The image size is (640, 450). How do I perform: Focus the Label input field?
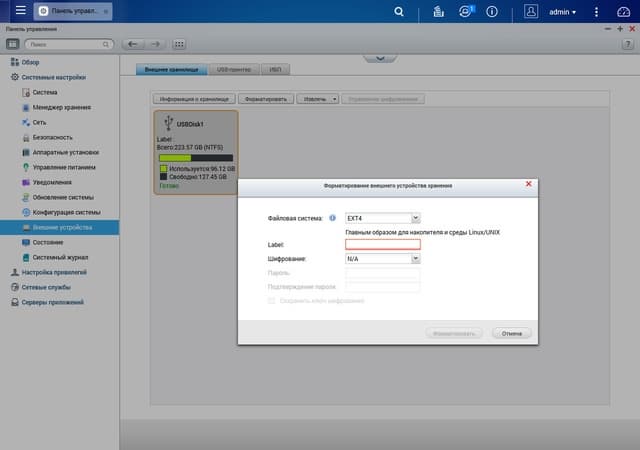click(383, 244)
